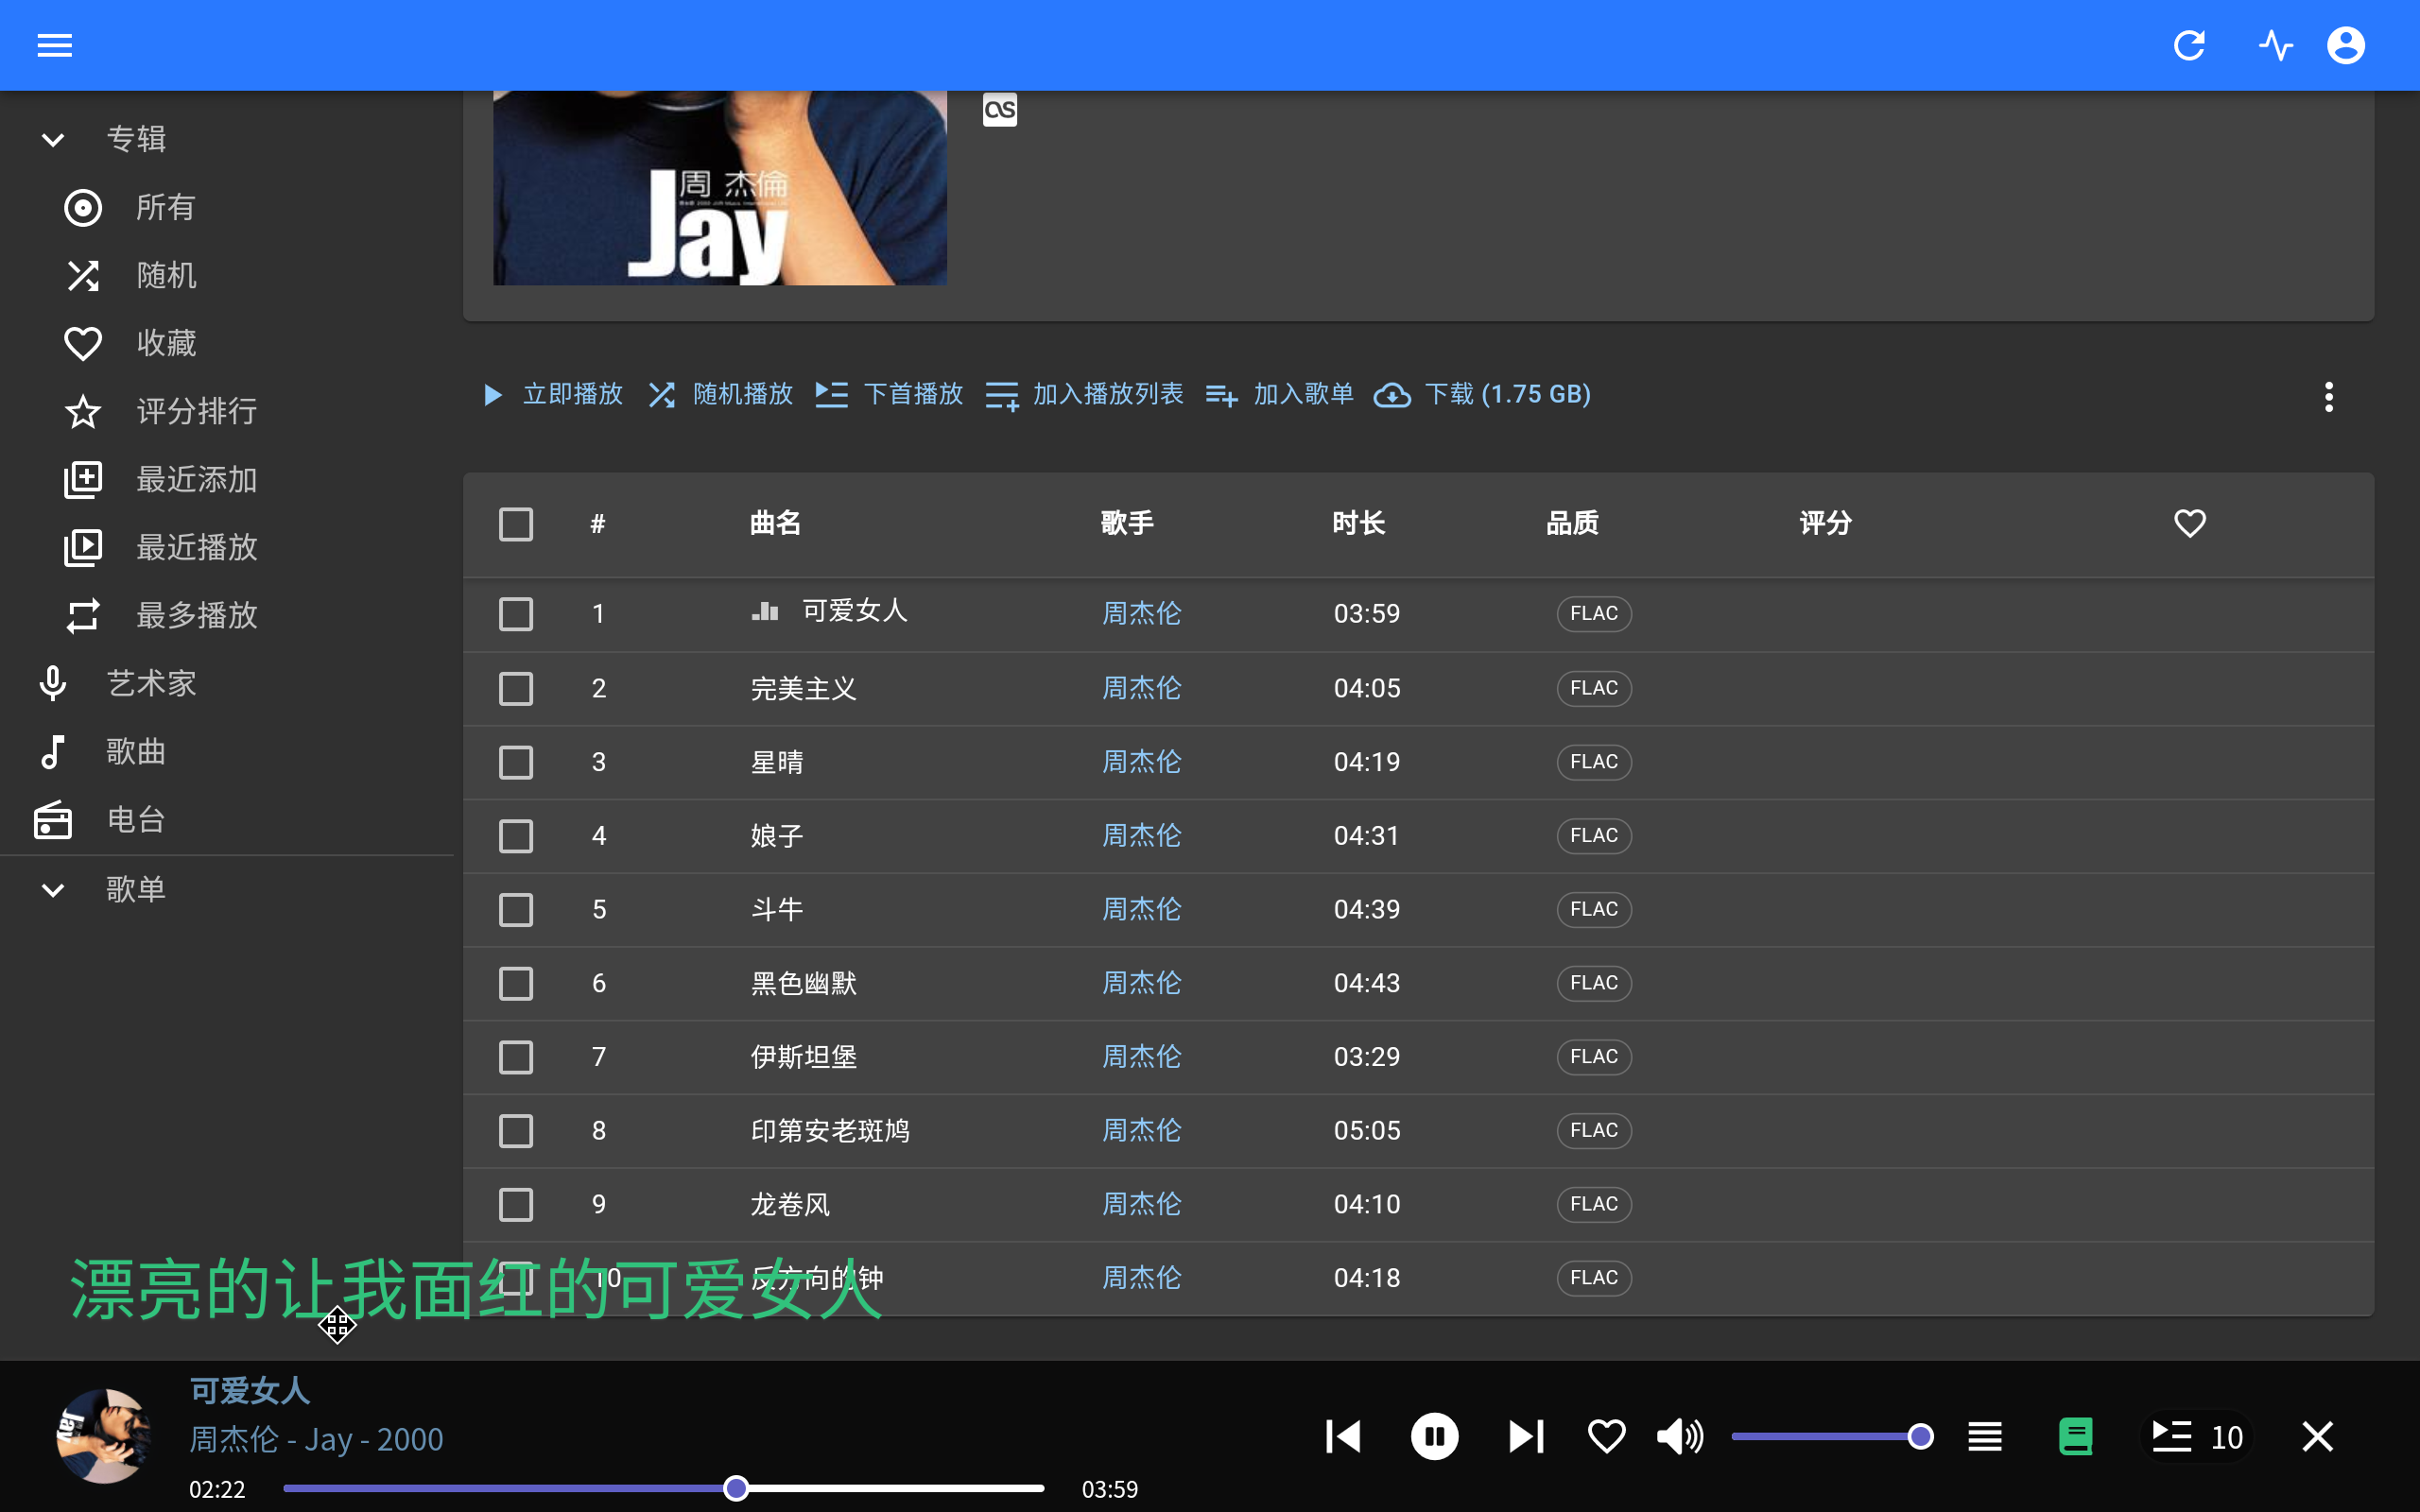
Task: Check the box for track 印第安老斑鸠
Action: 516,1131
